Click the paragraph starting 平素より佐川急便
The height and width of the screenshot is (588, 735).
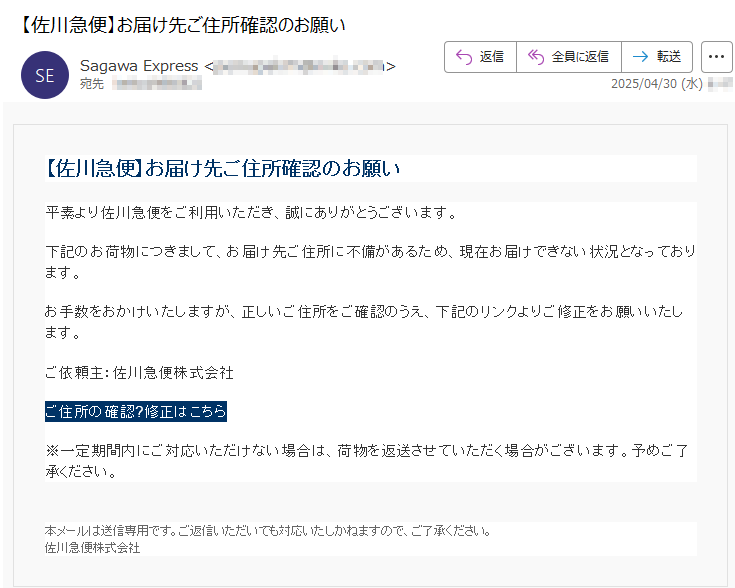point(251,213)
